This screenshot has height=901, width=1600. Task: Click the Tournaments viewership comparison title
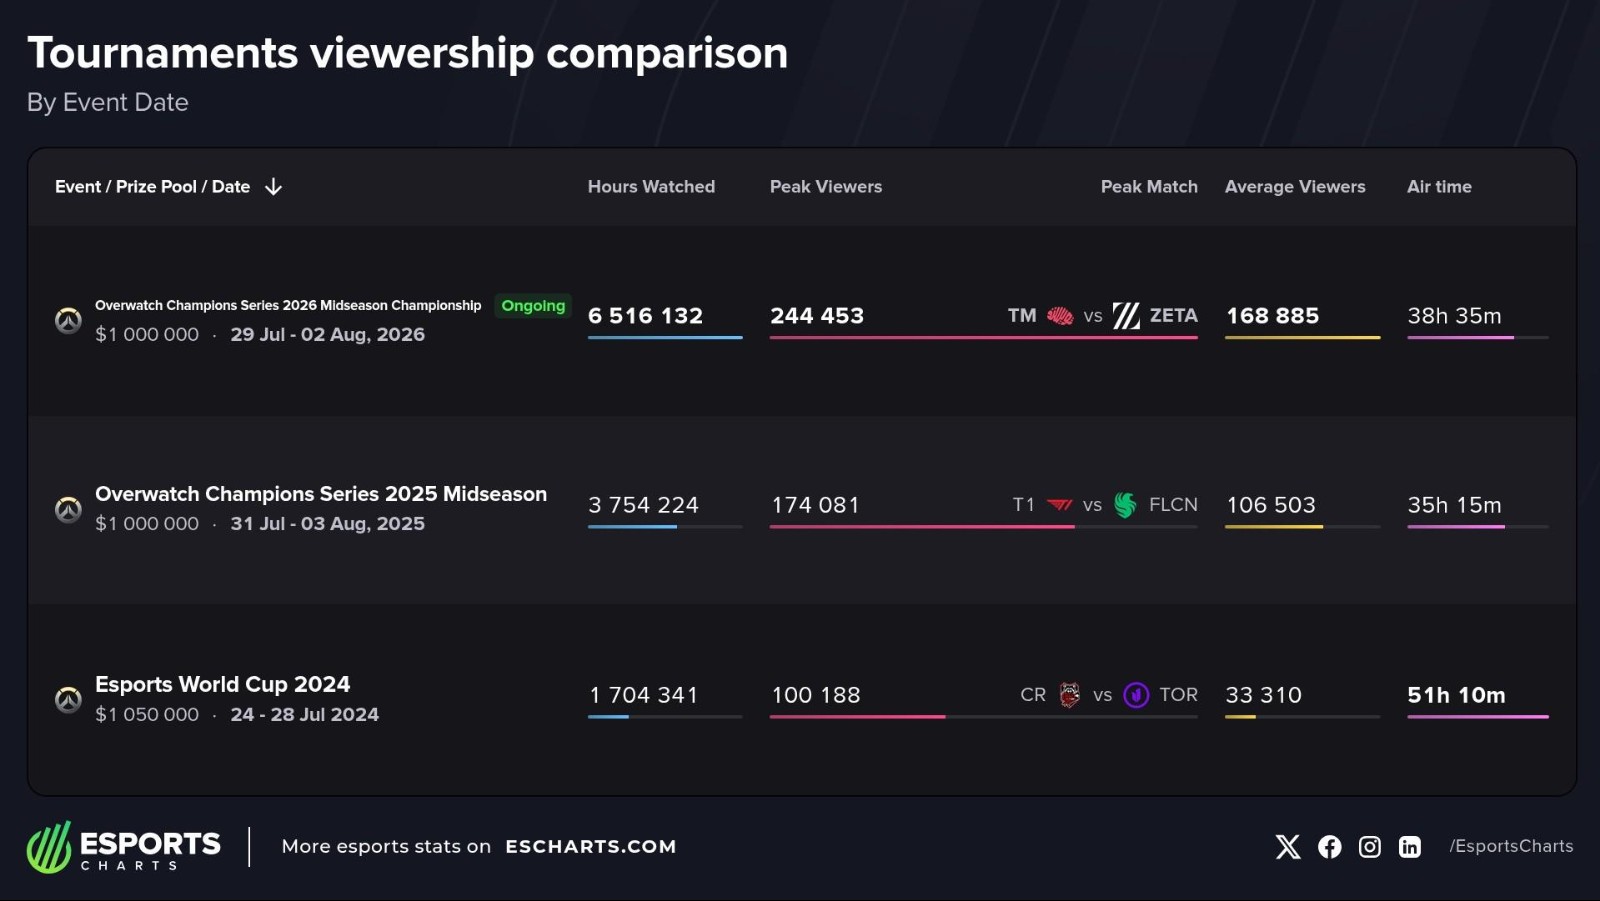(x=408, y=53)
